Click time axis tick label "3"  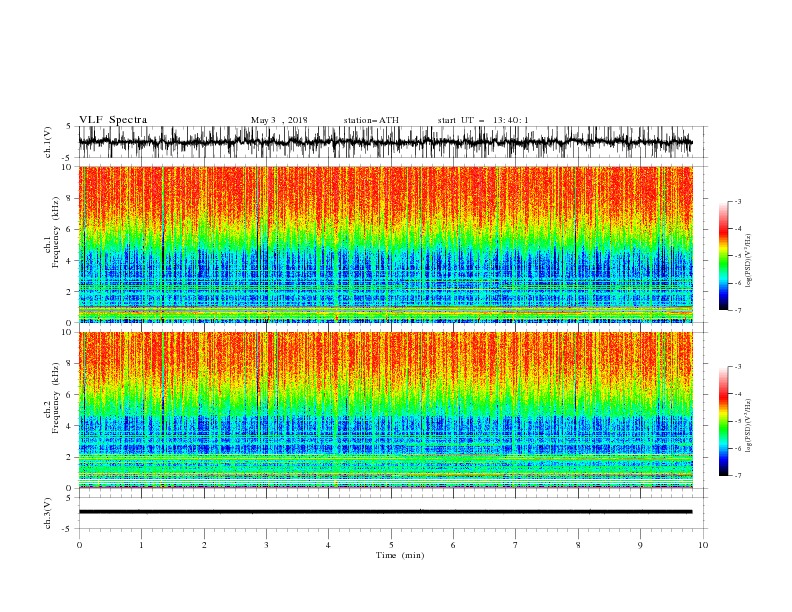tap(266, 545)
